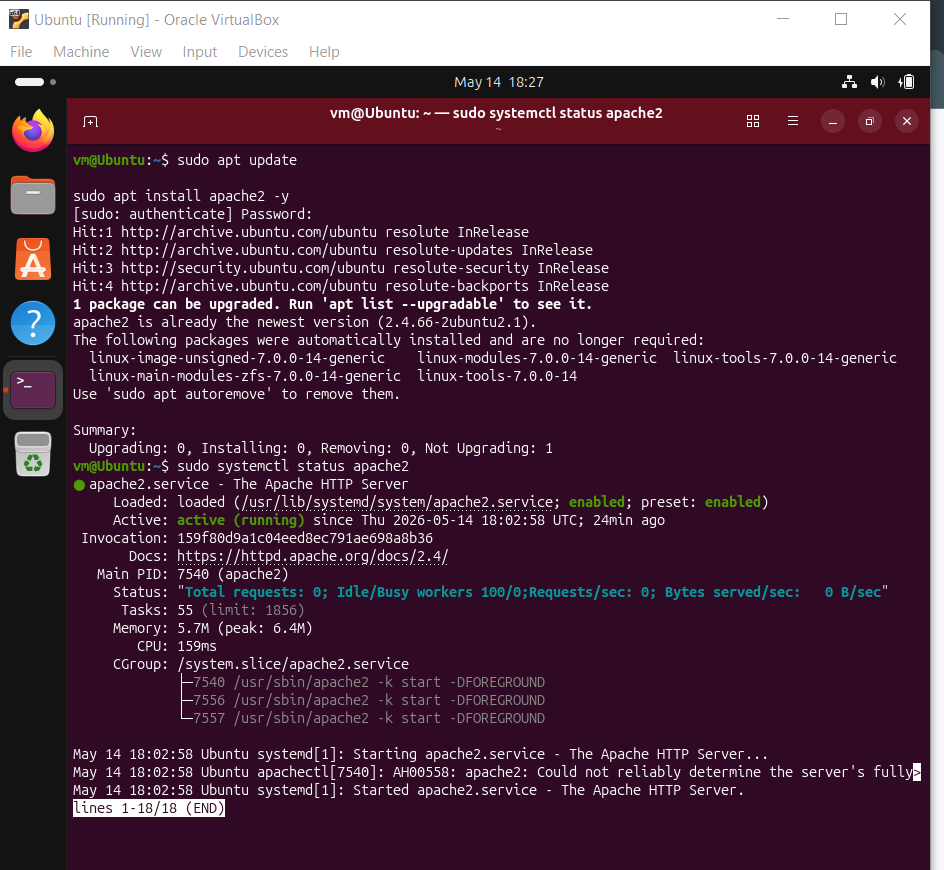Click the 'Starting apache2.service' log line
The height and width of the screenshot is (870, 944).
click(x=420, y=754)
